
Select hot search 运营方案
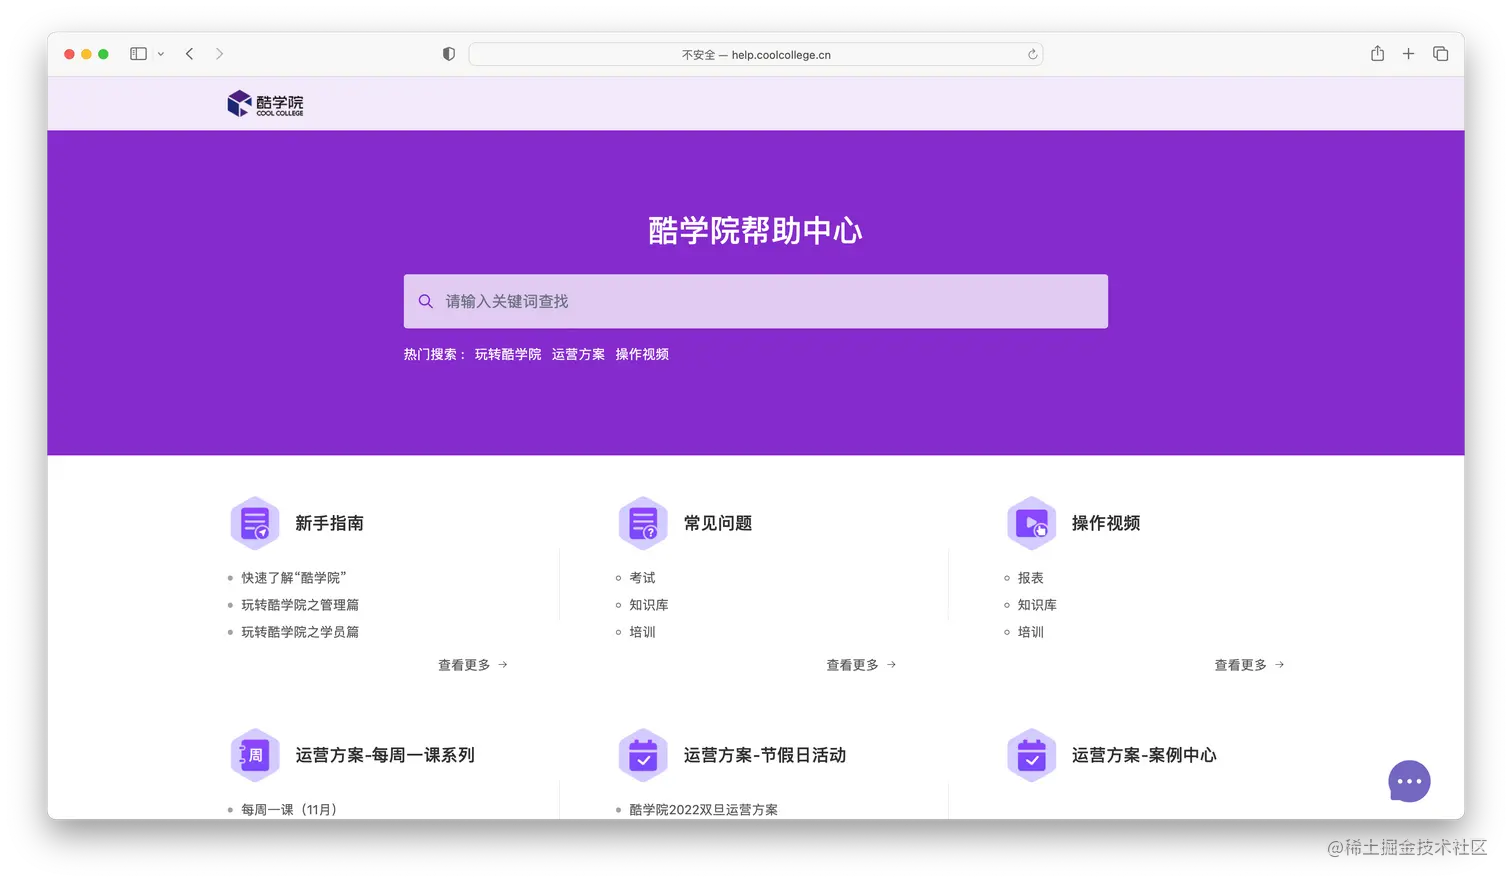point(578,354)
